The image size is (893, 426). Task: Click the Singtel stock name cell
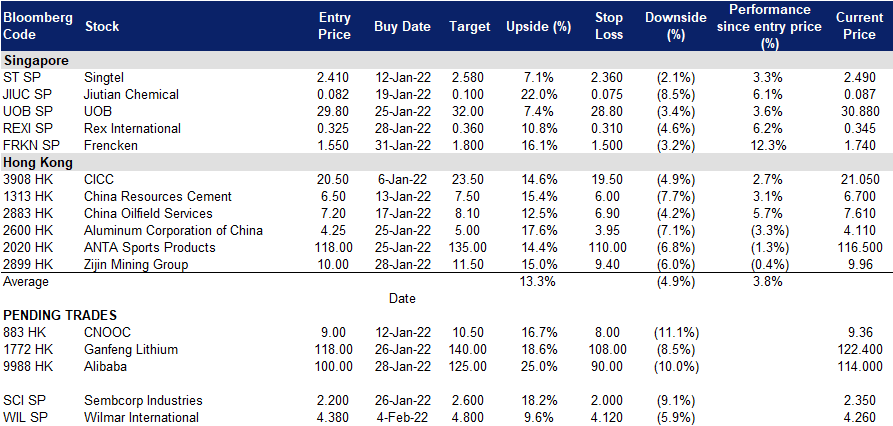(x=104, y=77)
